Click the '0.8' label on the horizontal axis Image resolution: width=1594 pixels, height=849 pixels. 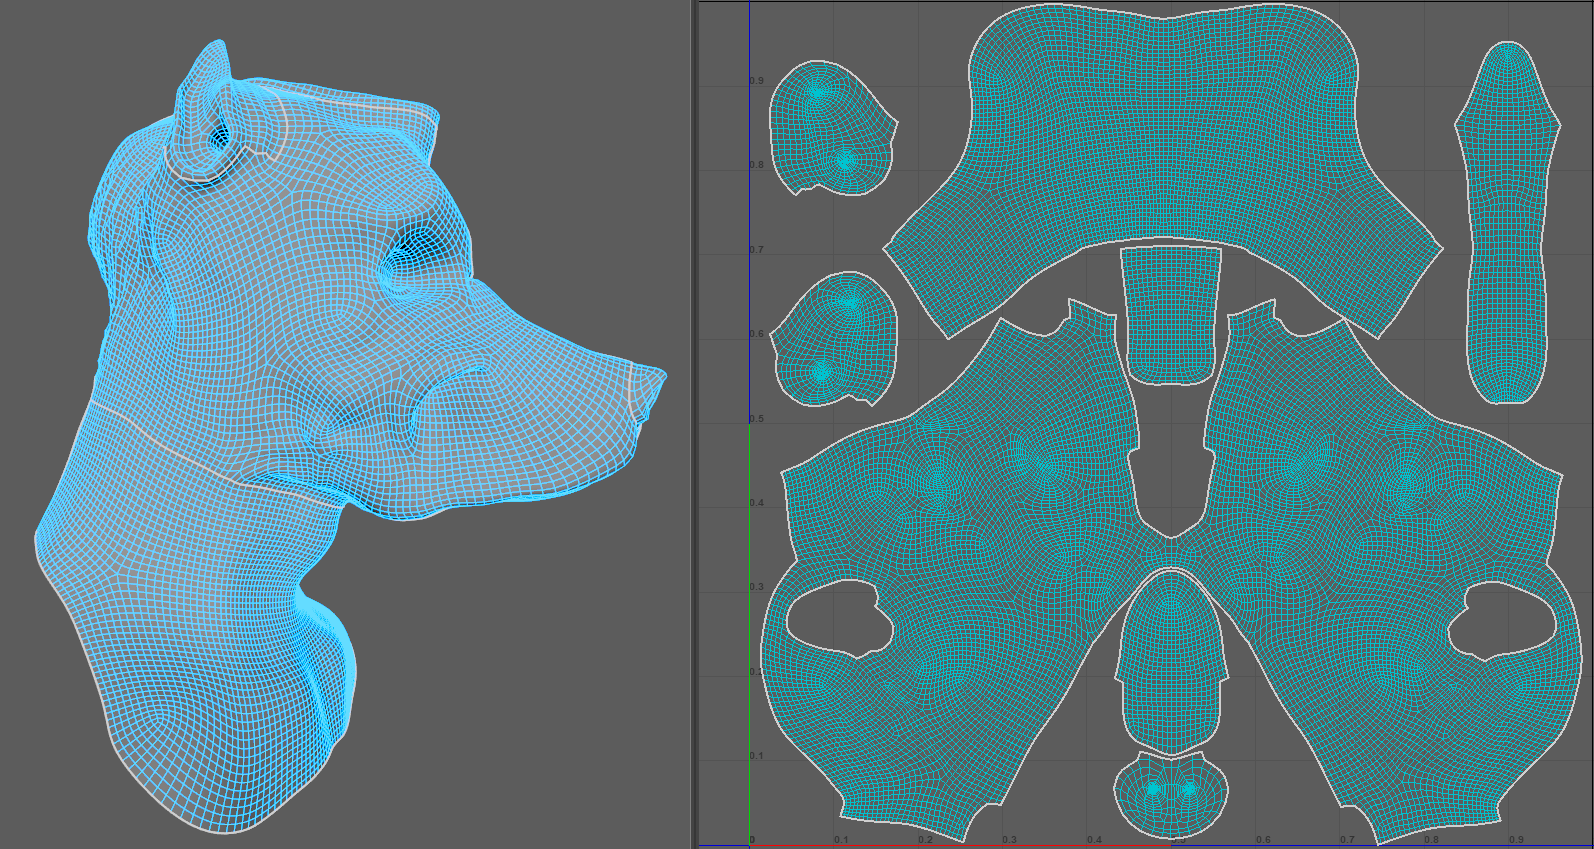pyautogui.click(x=1432, y=840)
